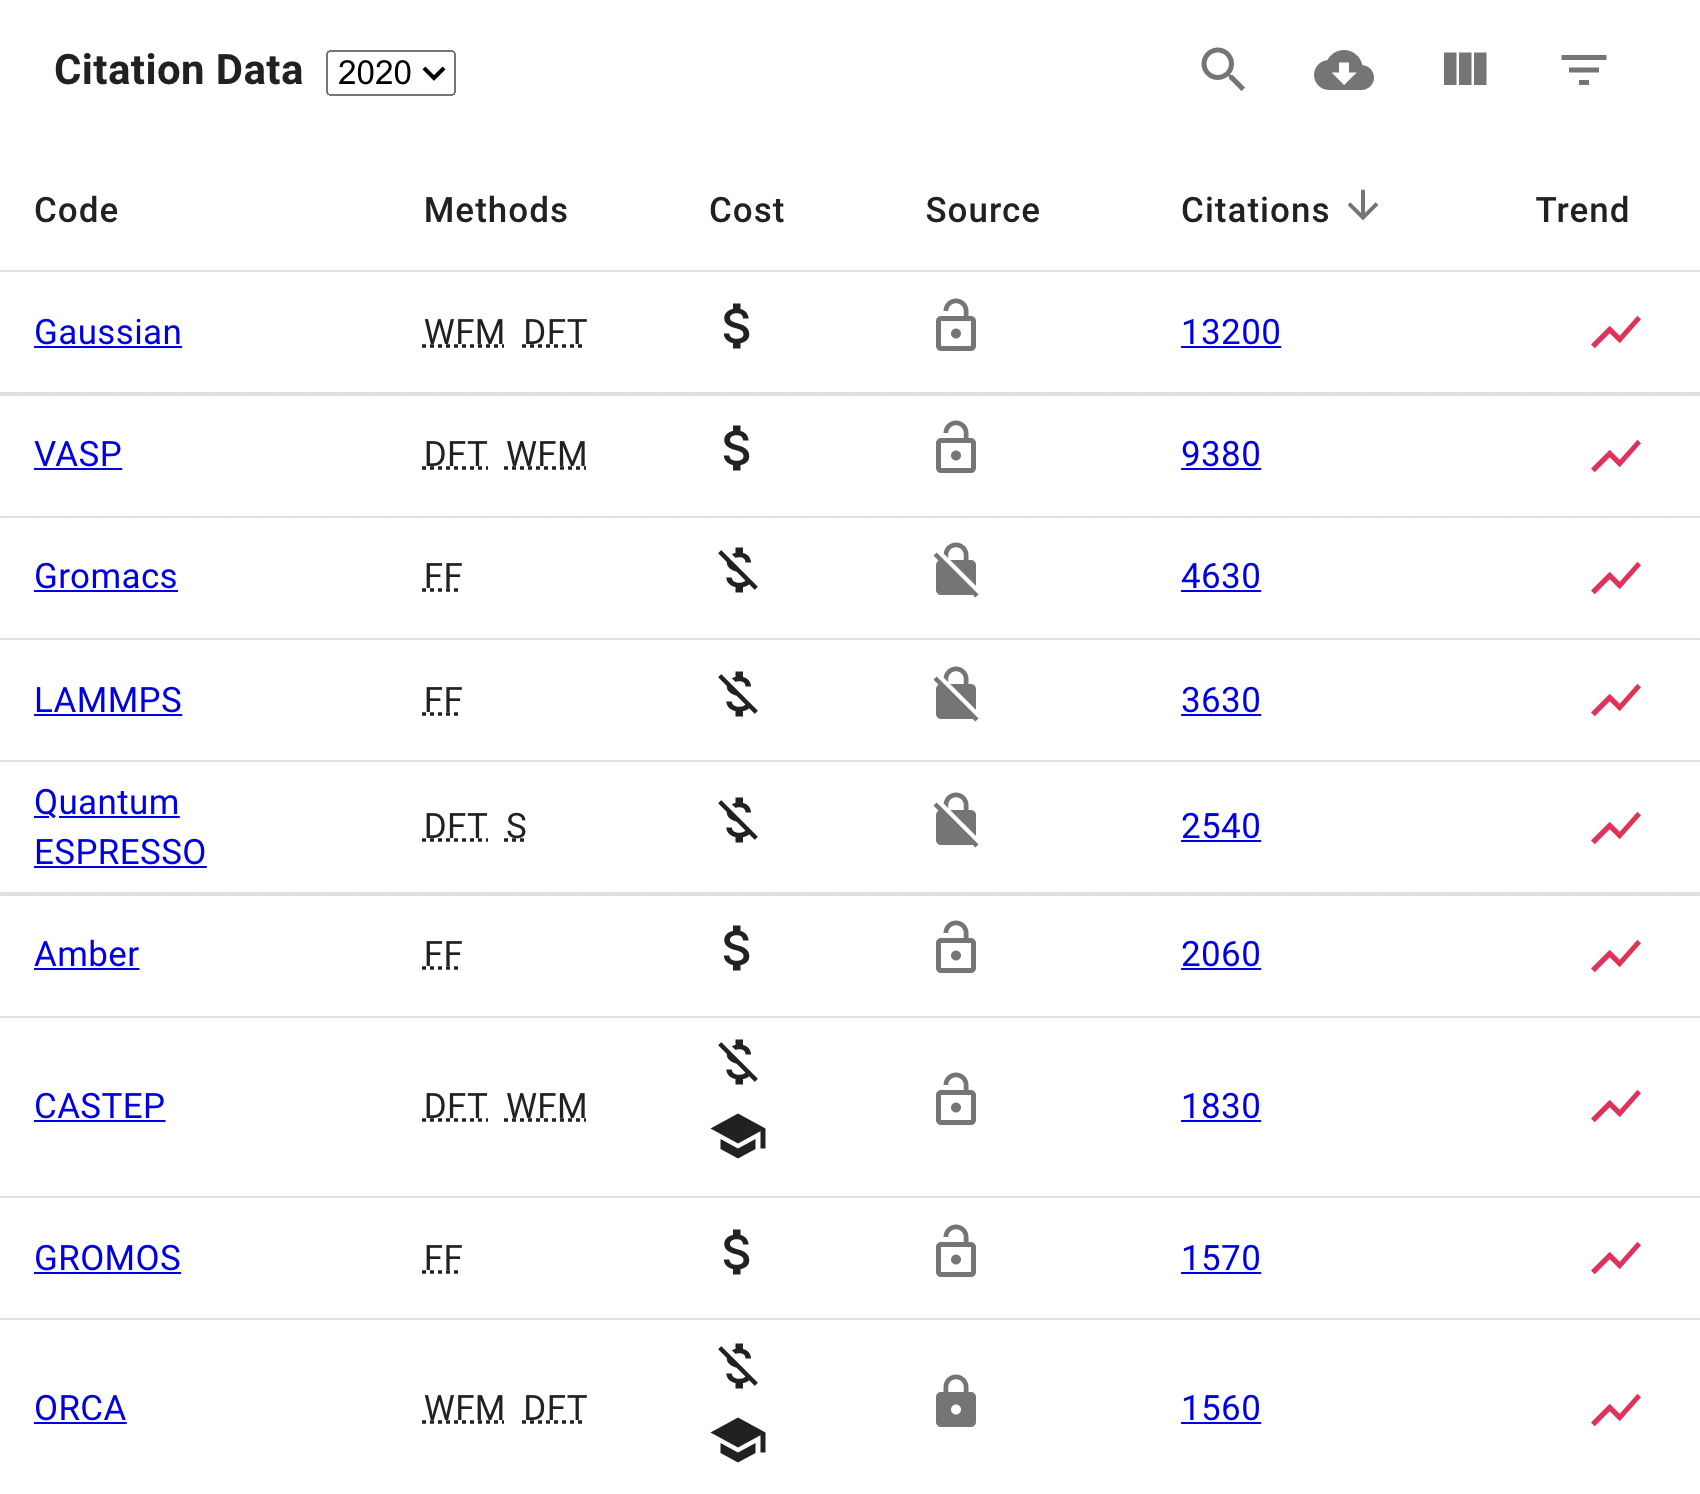Select the year 2020 dropdown

click(x=391, y=73)
